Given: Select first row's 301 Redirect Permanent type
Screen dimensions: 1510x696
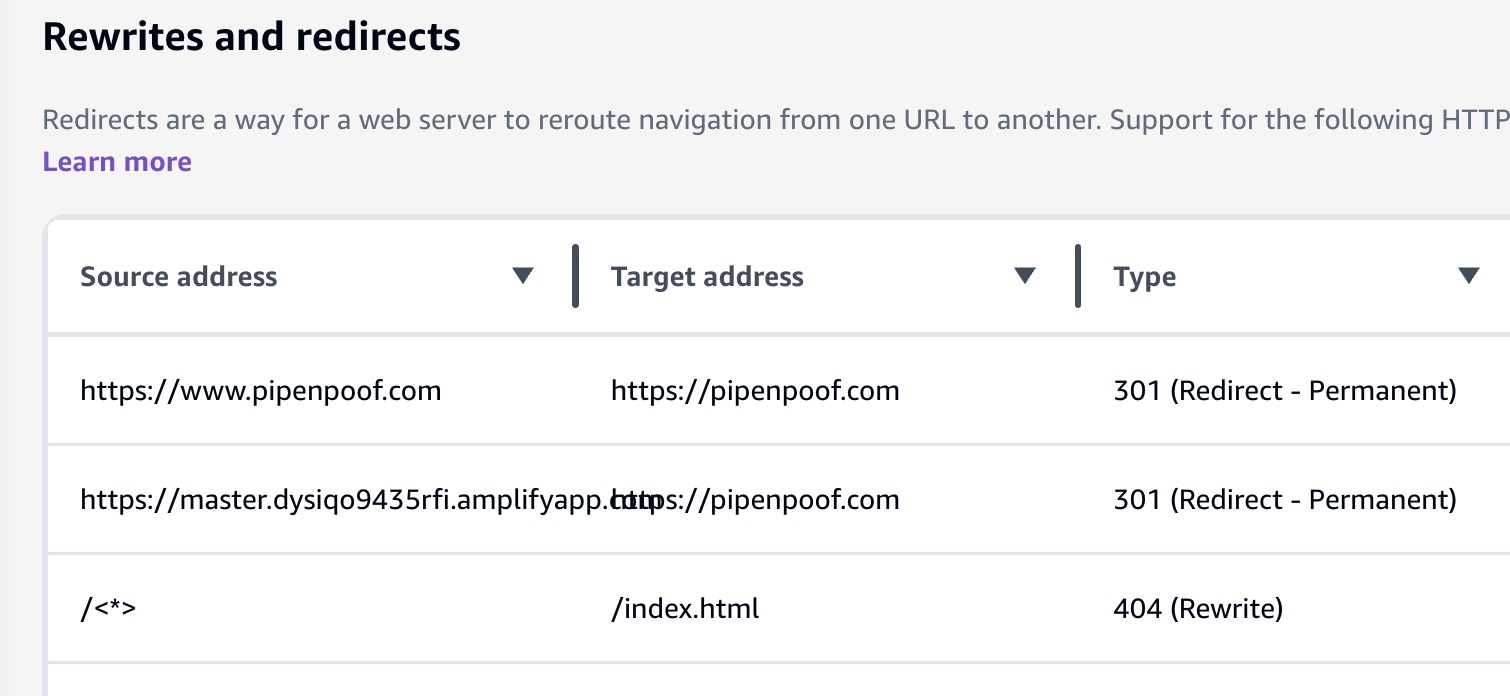Looking at the screenshot, I should pos(1285,391).
